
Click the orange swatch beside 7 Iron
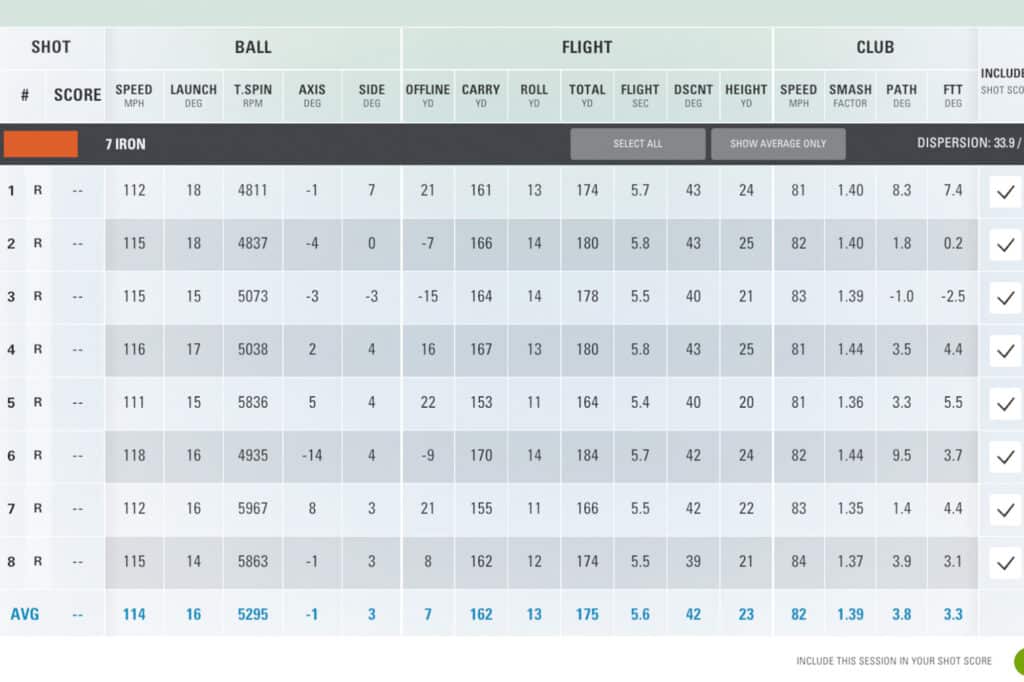(41, 144)
